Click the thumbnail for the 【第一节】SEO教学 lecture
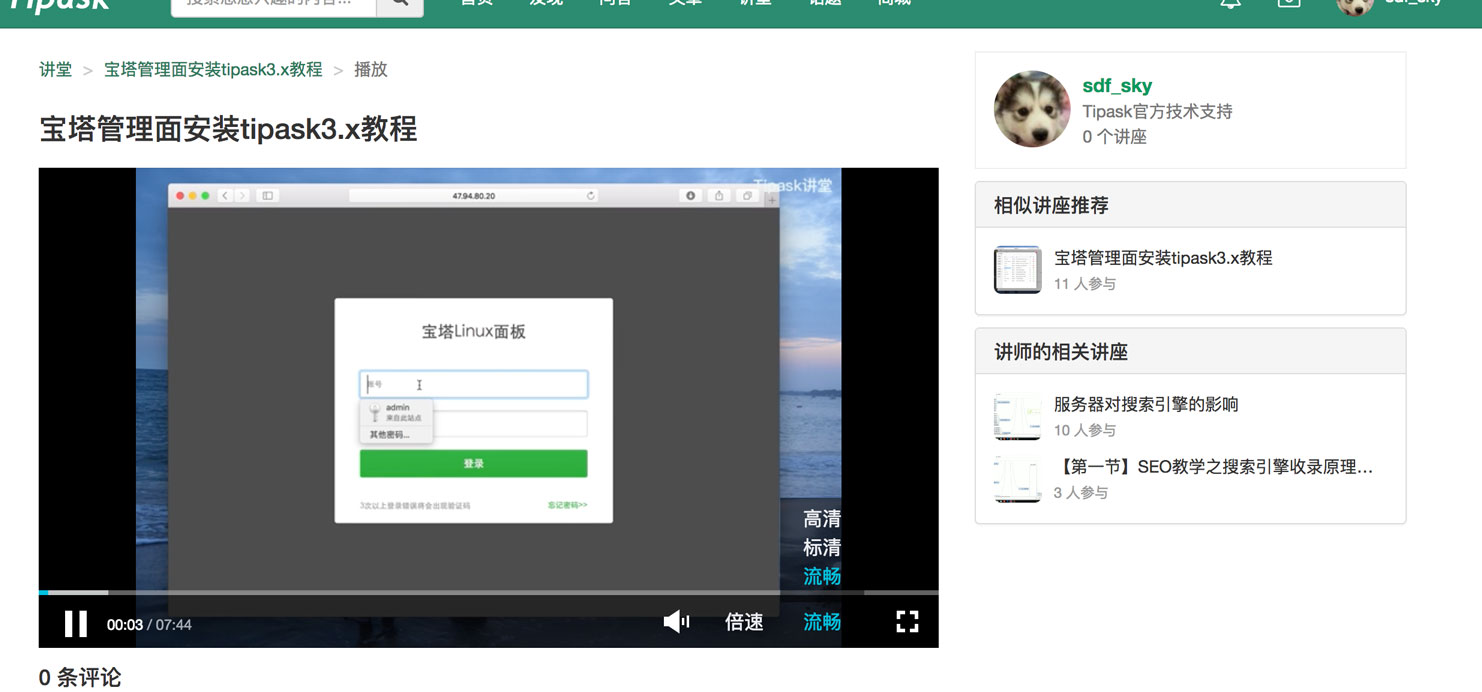The image size is (1482, 692). [x=1018, y=479]
